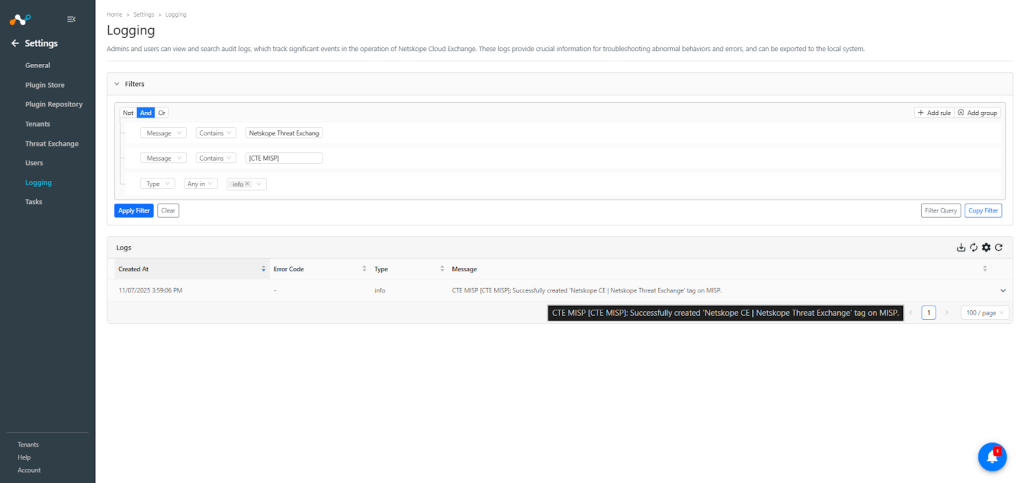Click the Apply Filter button
The image size is (1024, 483).
(x=134, y=210)
